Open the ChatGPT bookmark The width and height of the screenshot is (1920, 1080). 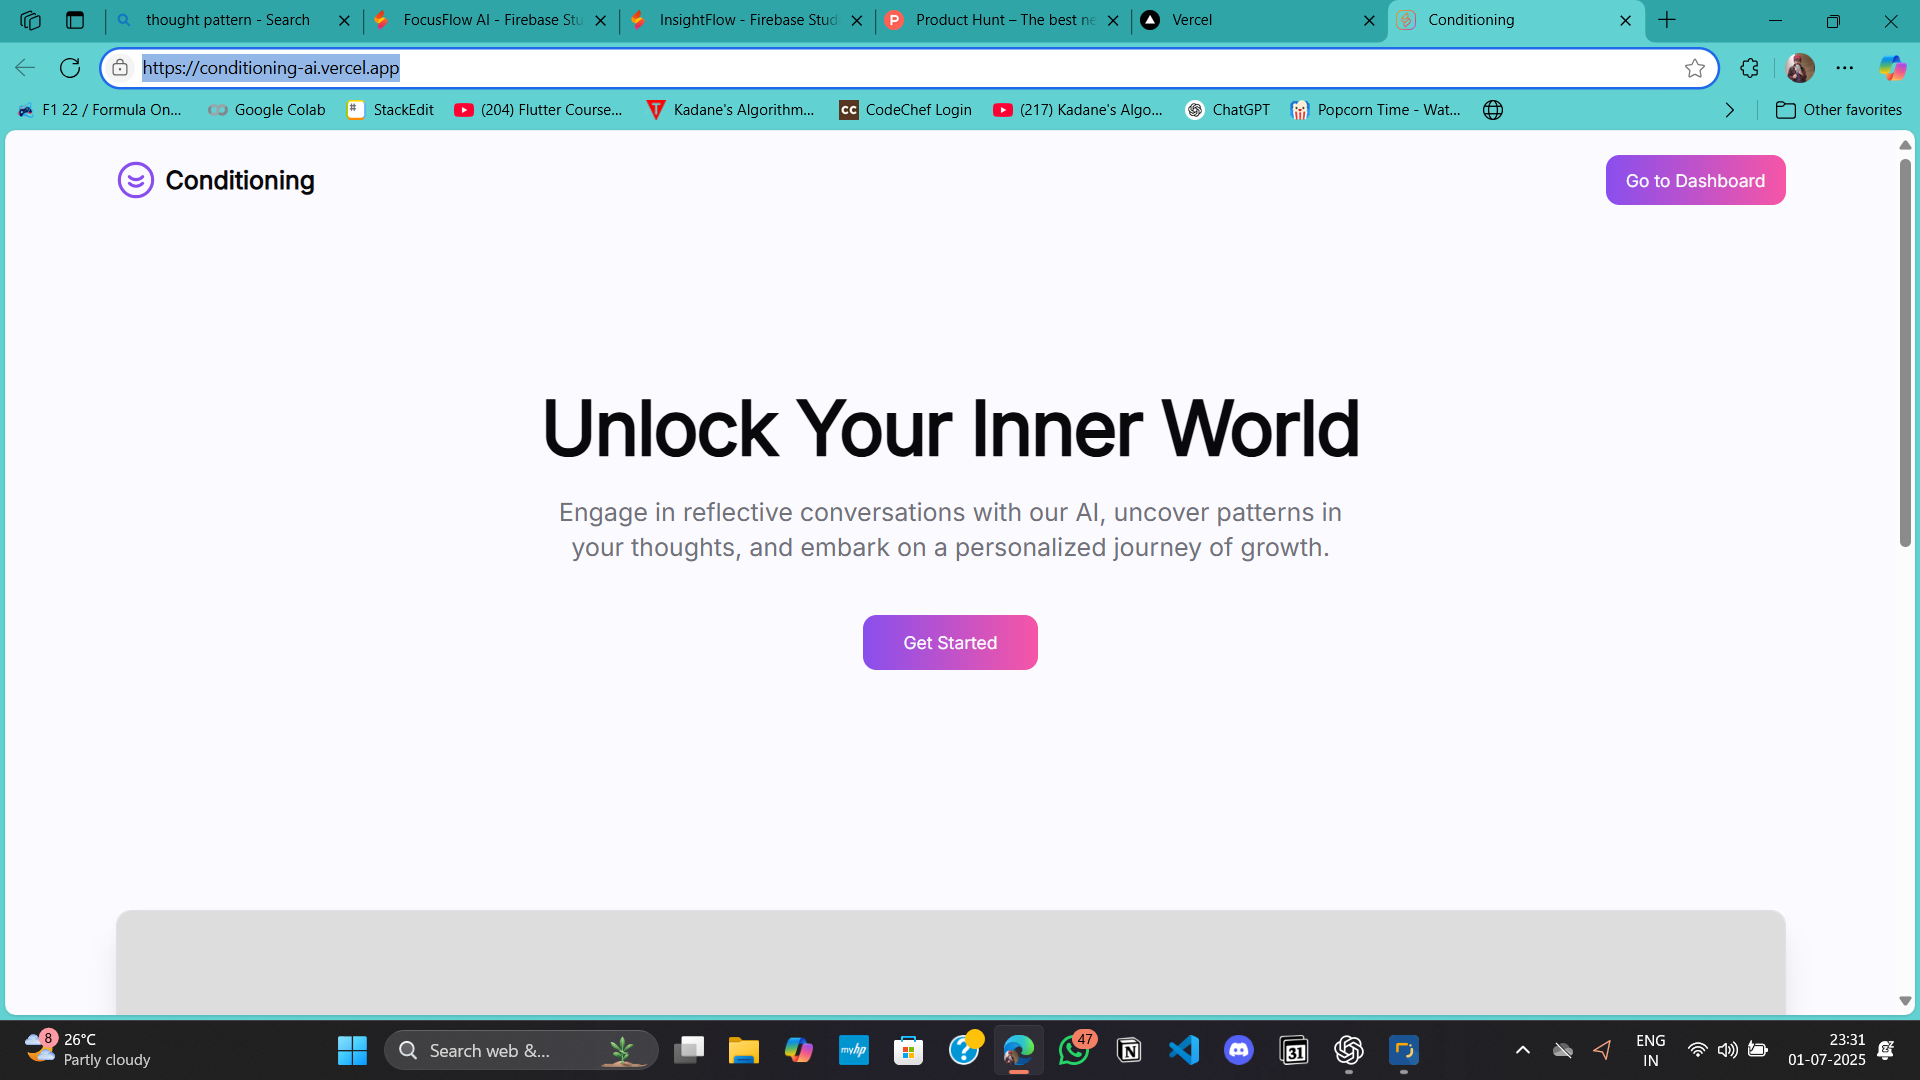pyautogui.click(x=1228, y=110)
